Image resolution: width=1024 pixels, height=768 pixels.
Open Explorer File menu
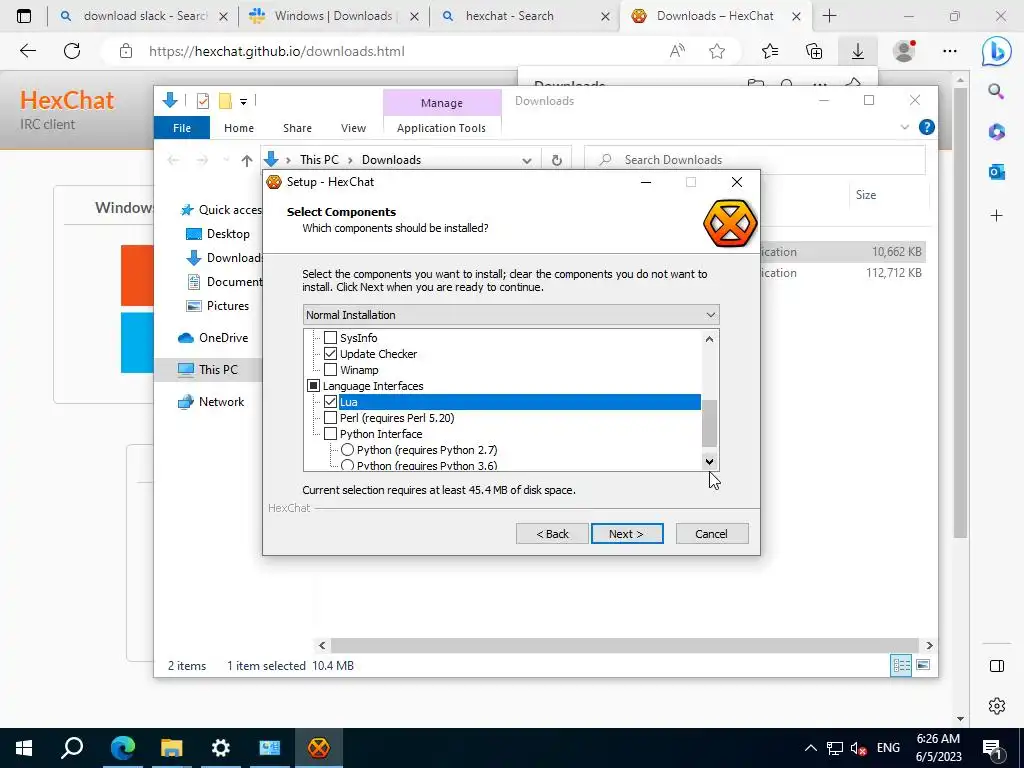(x=182, y=128)
